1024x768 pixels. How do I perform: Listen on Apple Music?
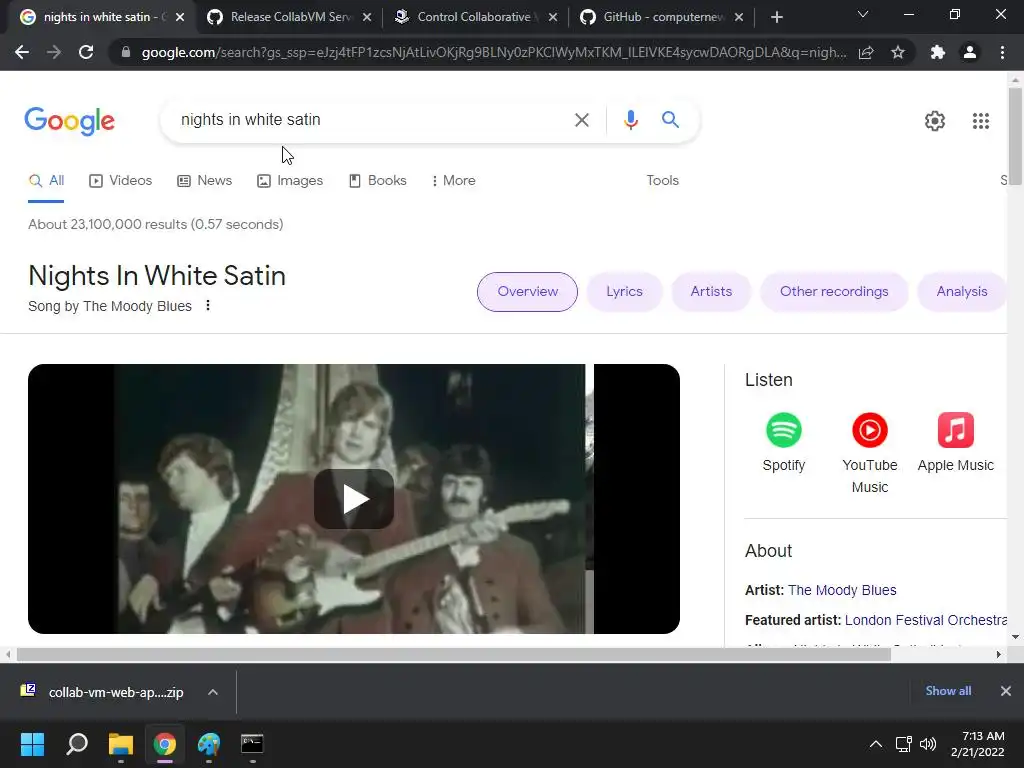point(955,442)
